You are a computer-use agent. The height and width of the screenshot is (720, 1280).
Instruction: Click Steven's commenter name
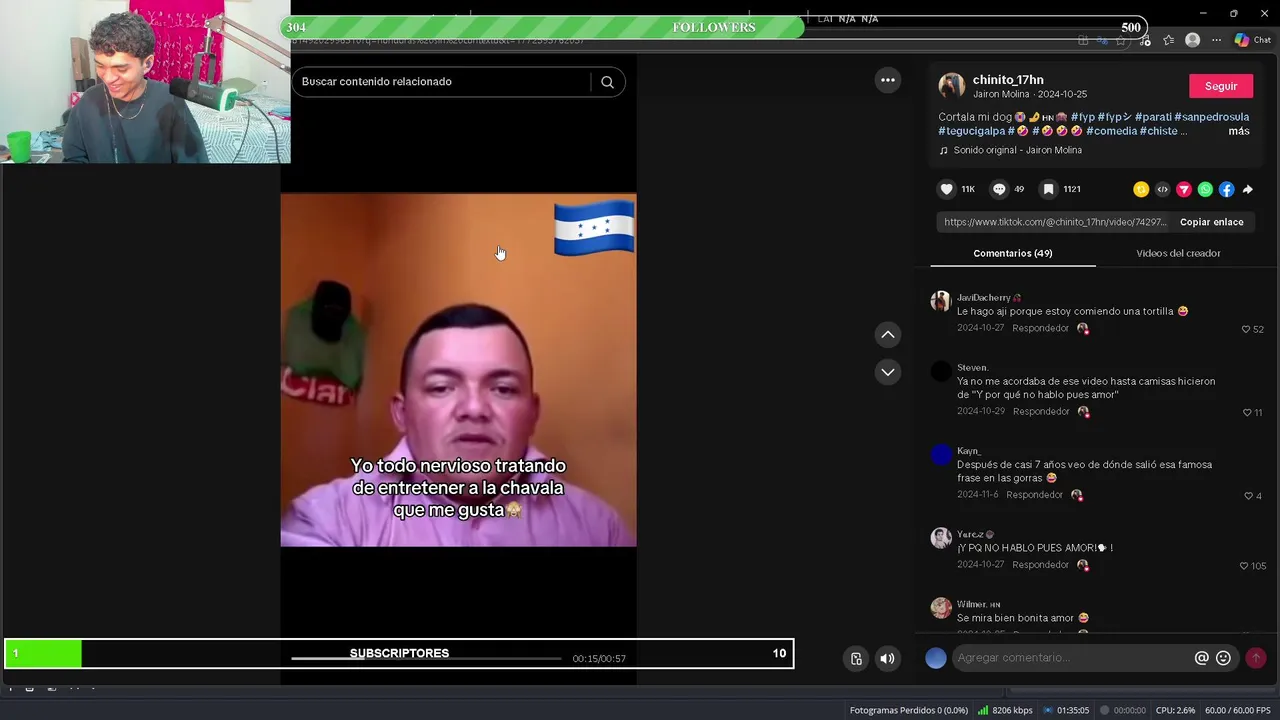click(x=972, y=368)
